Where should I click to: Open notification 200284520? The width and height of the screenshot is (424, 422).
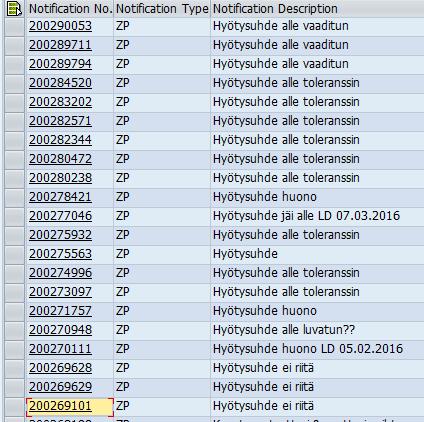point(60,83)
